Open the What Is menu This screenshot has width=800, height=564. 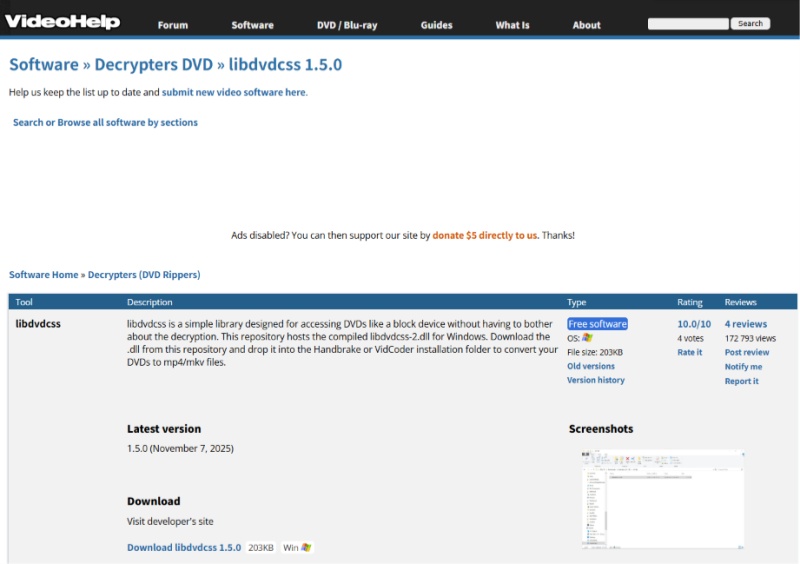[512, 25]
